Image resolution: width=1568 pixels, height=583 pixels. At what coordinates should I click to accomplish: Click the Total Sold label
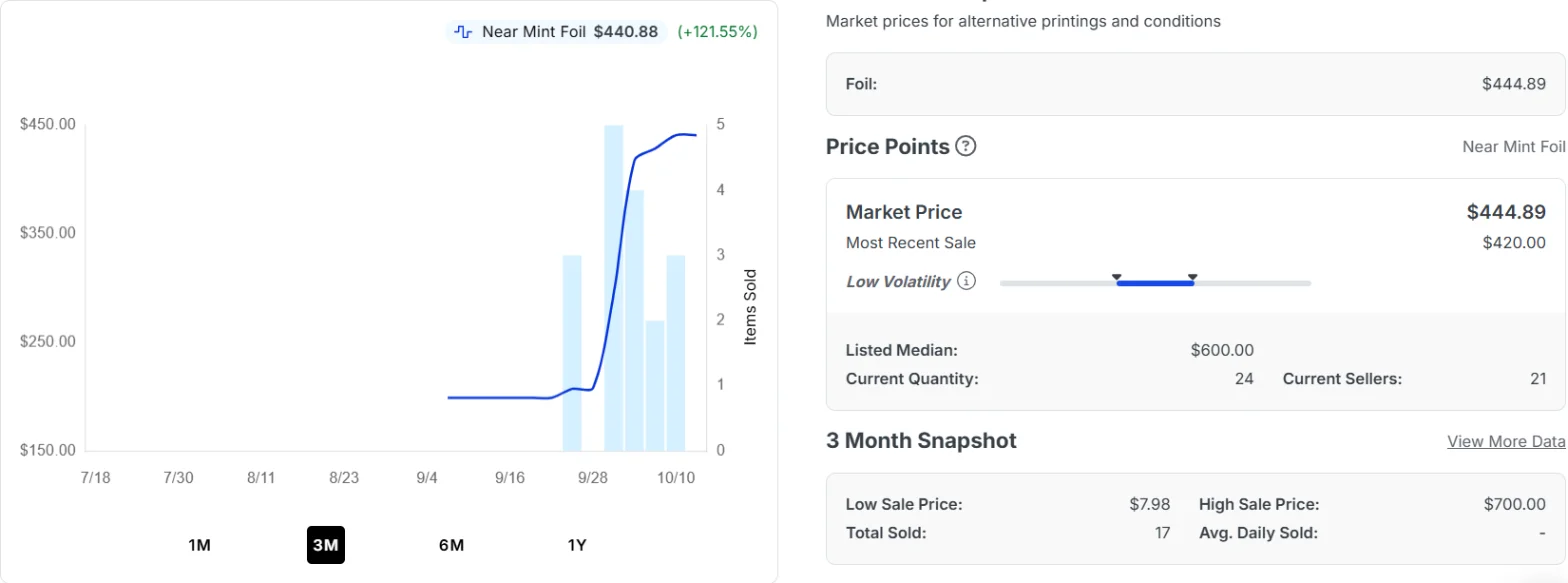pyautogui.click(x=886, y=533)
